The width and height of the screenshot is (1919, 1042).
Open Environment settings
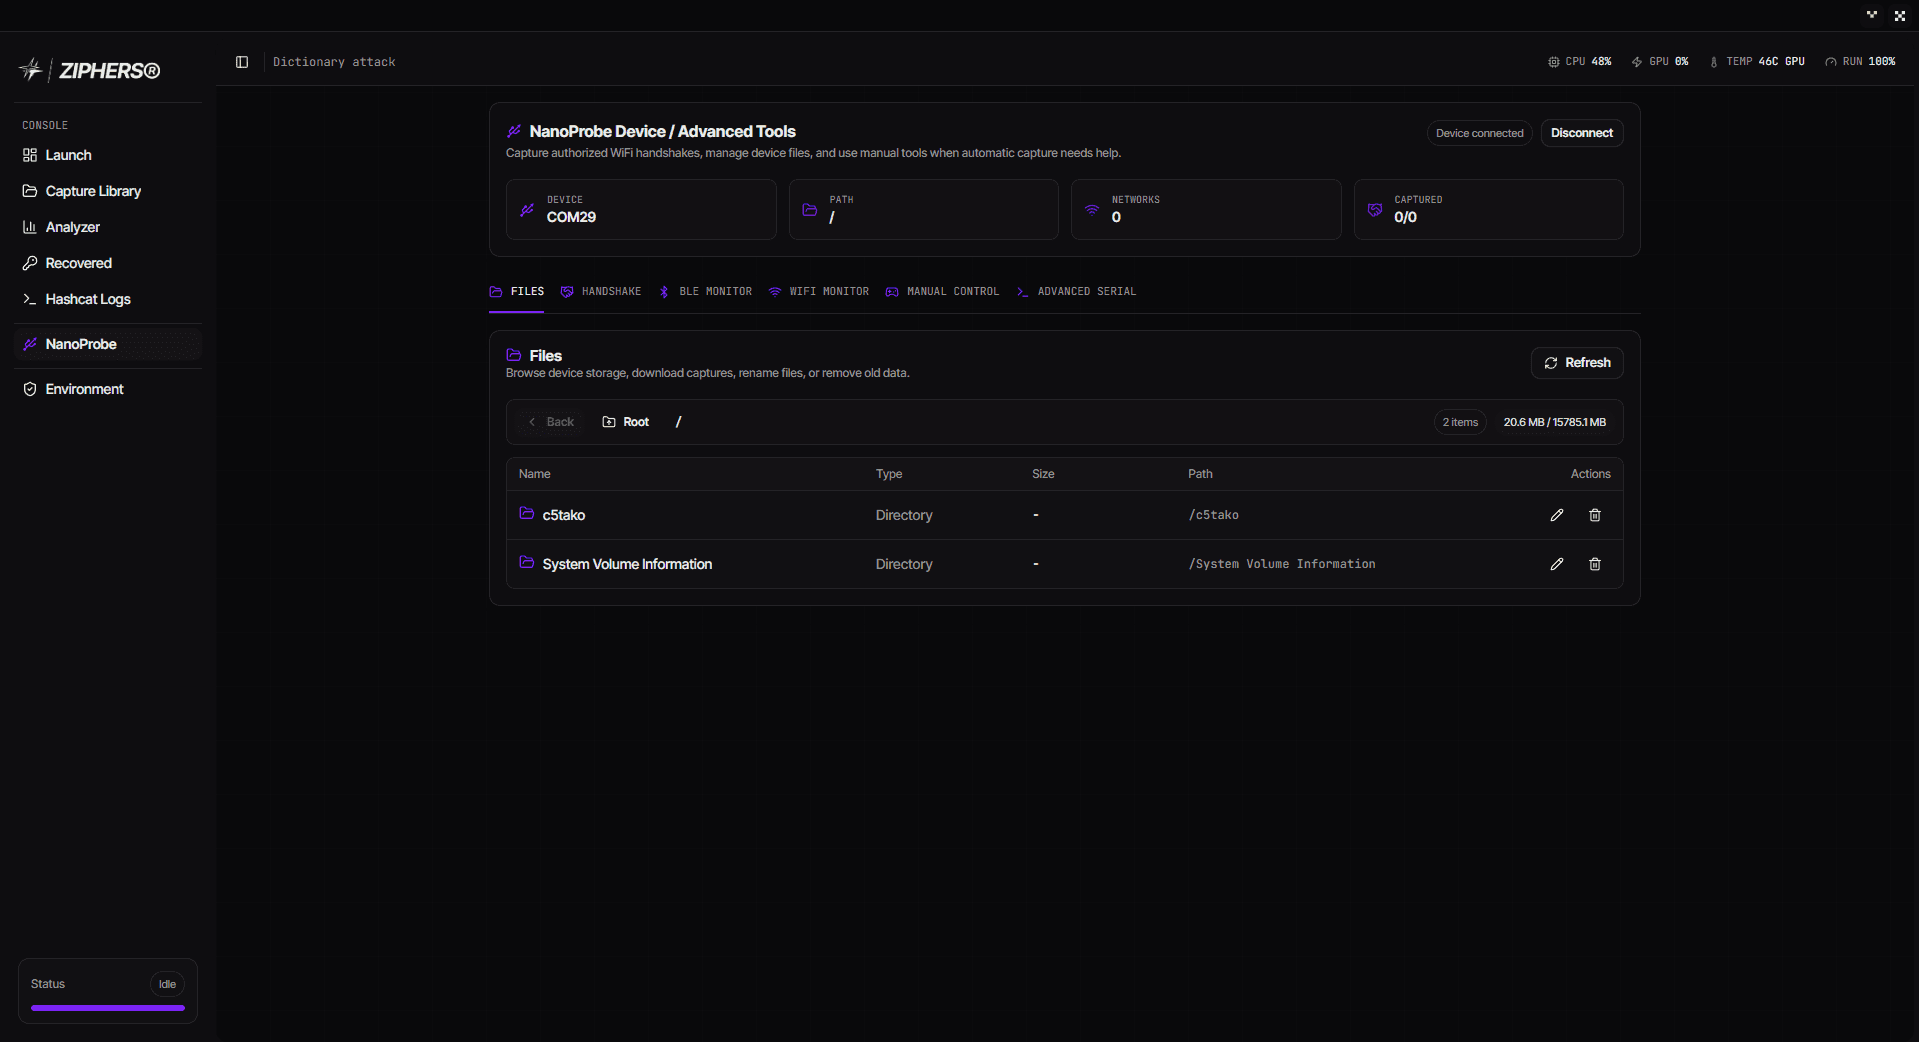(x=108, y=389)
